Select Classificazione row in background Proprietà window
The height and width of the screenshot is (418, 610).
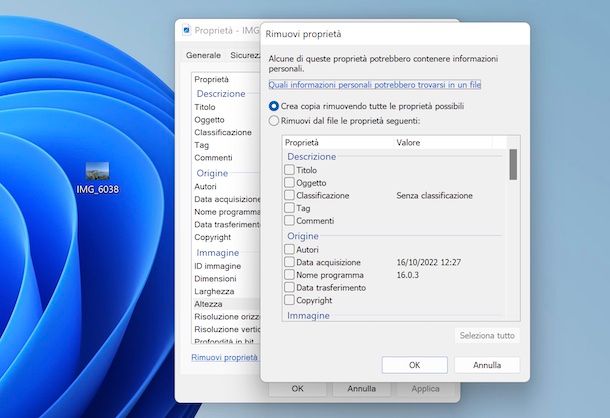pyautogui.click(x=226, y=132)
